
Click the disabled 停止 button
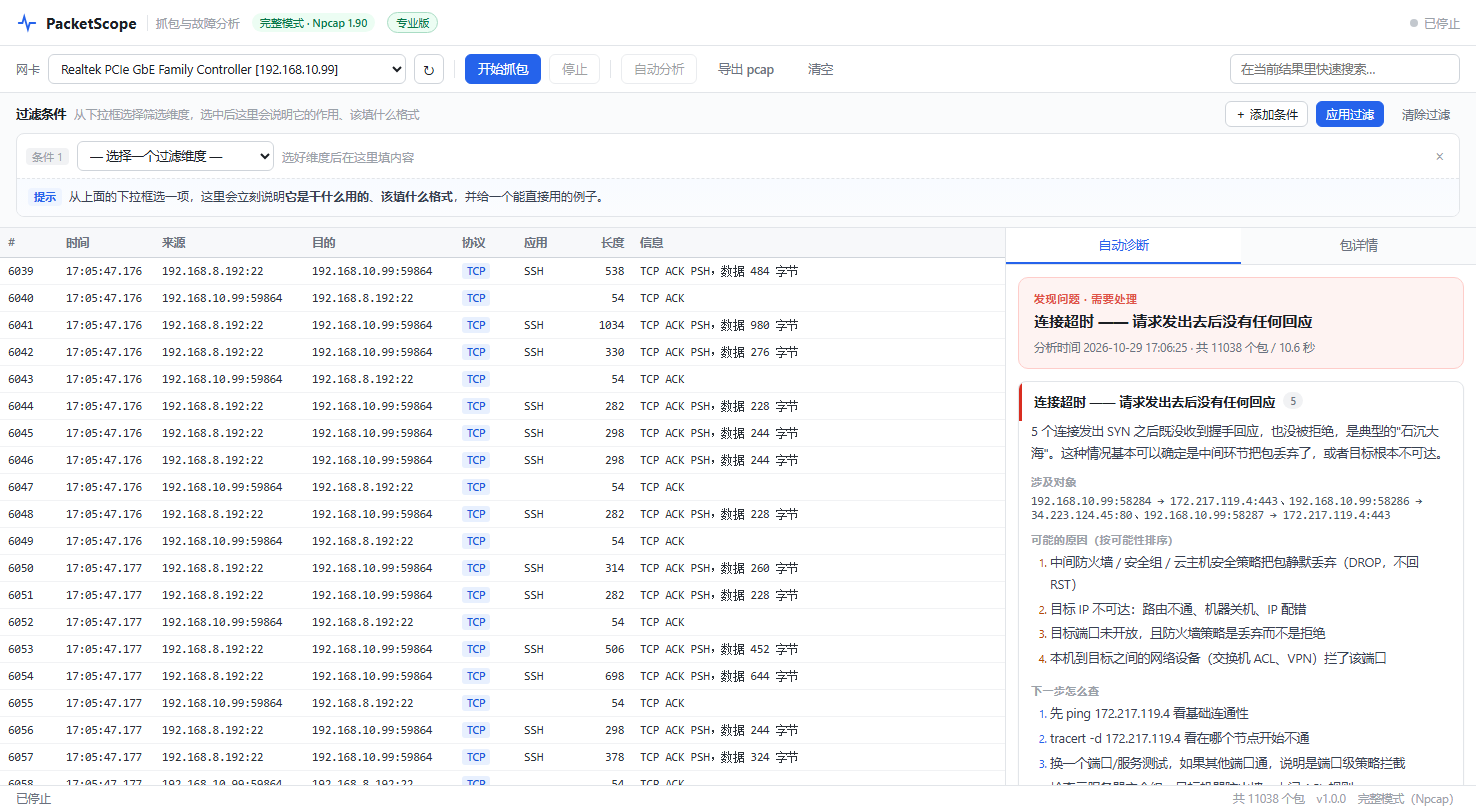(x=575, y=69)
